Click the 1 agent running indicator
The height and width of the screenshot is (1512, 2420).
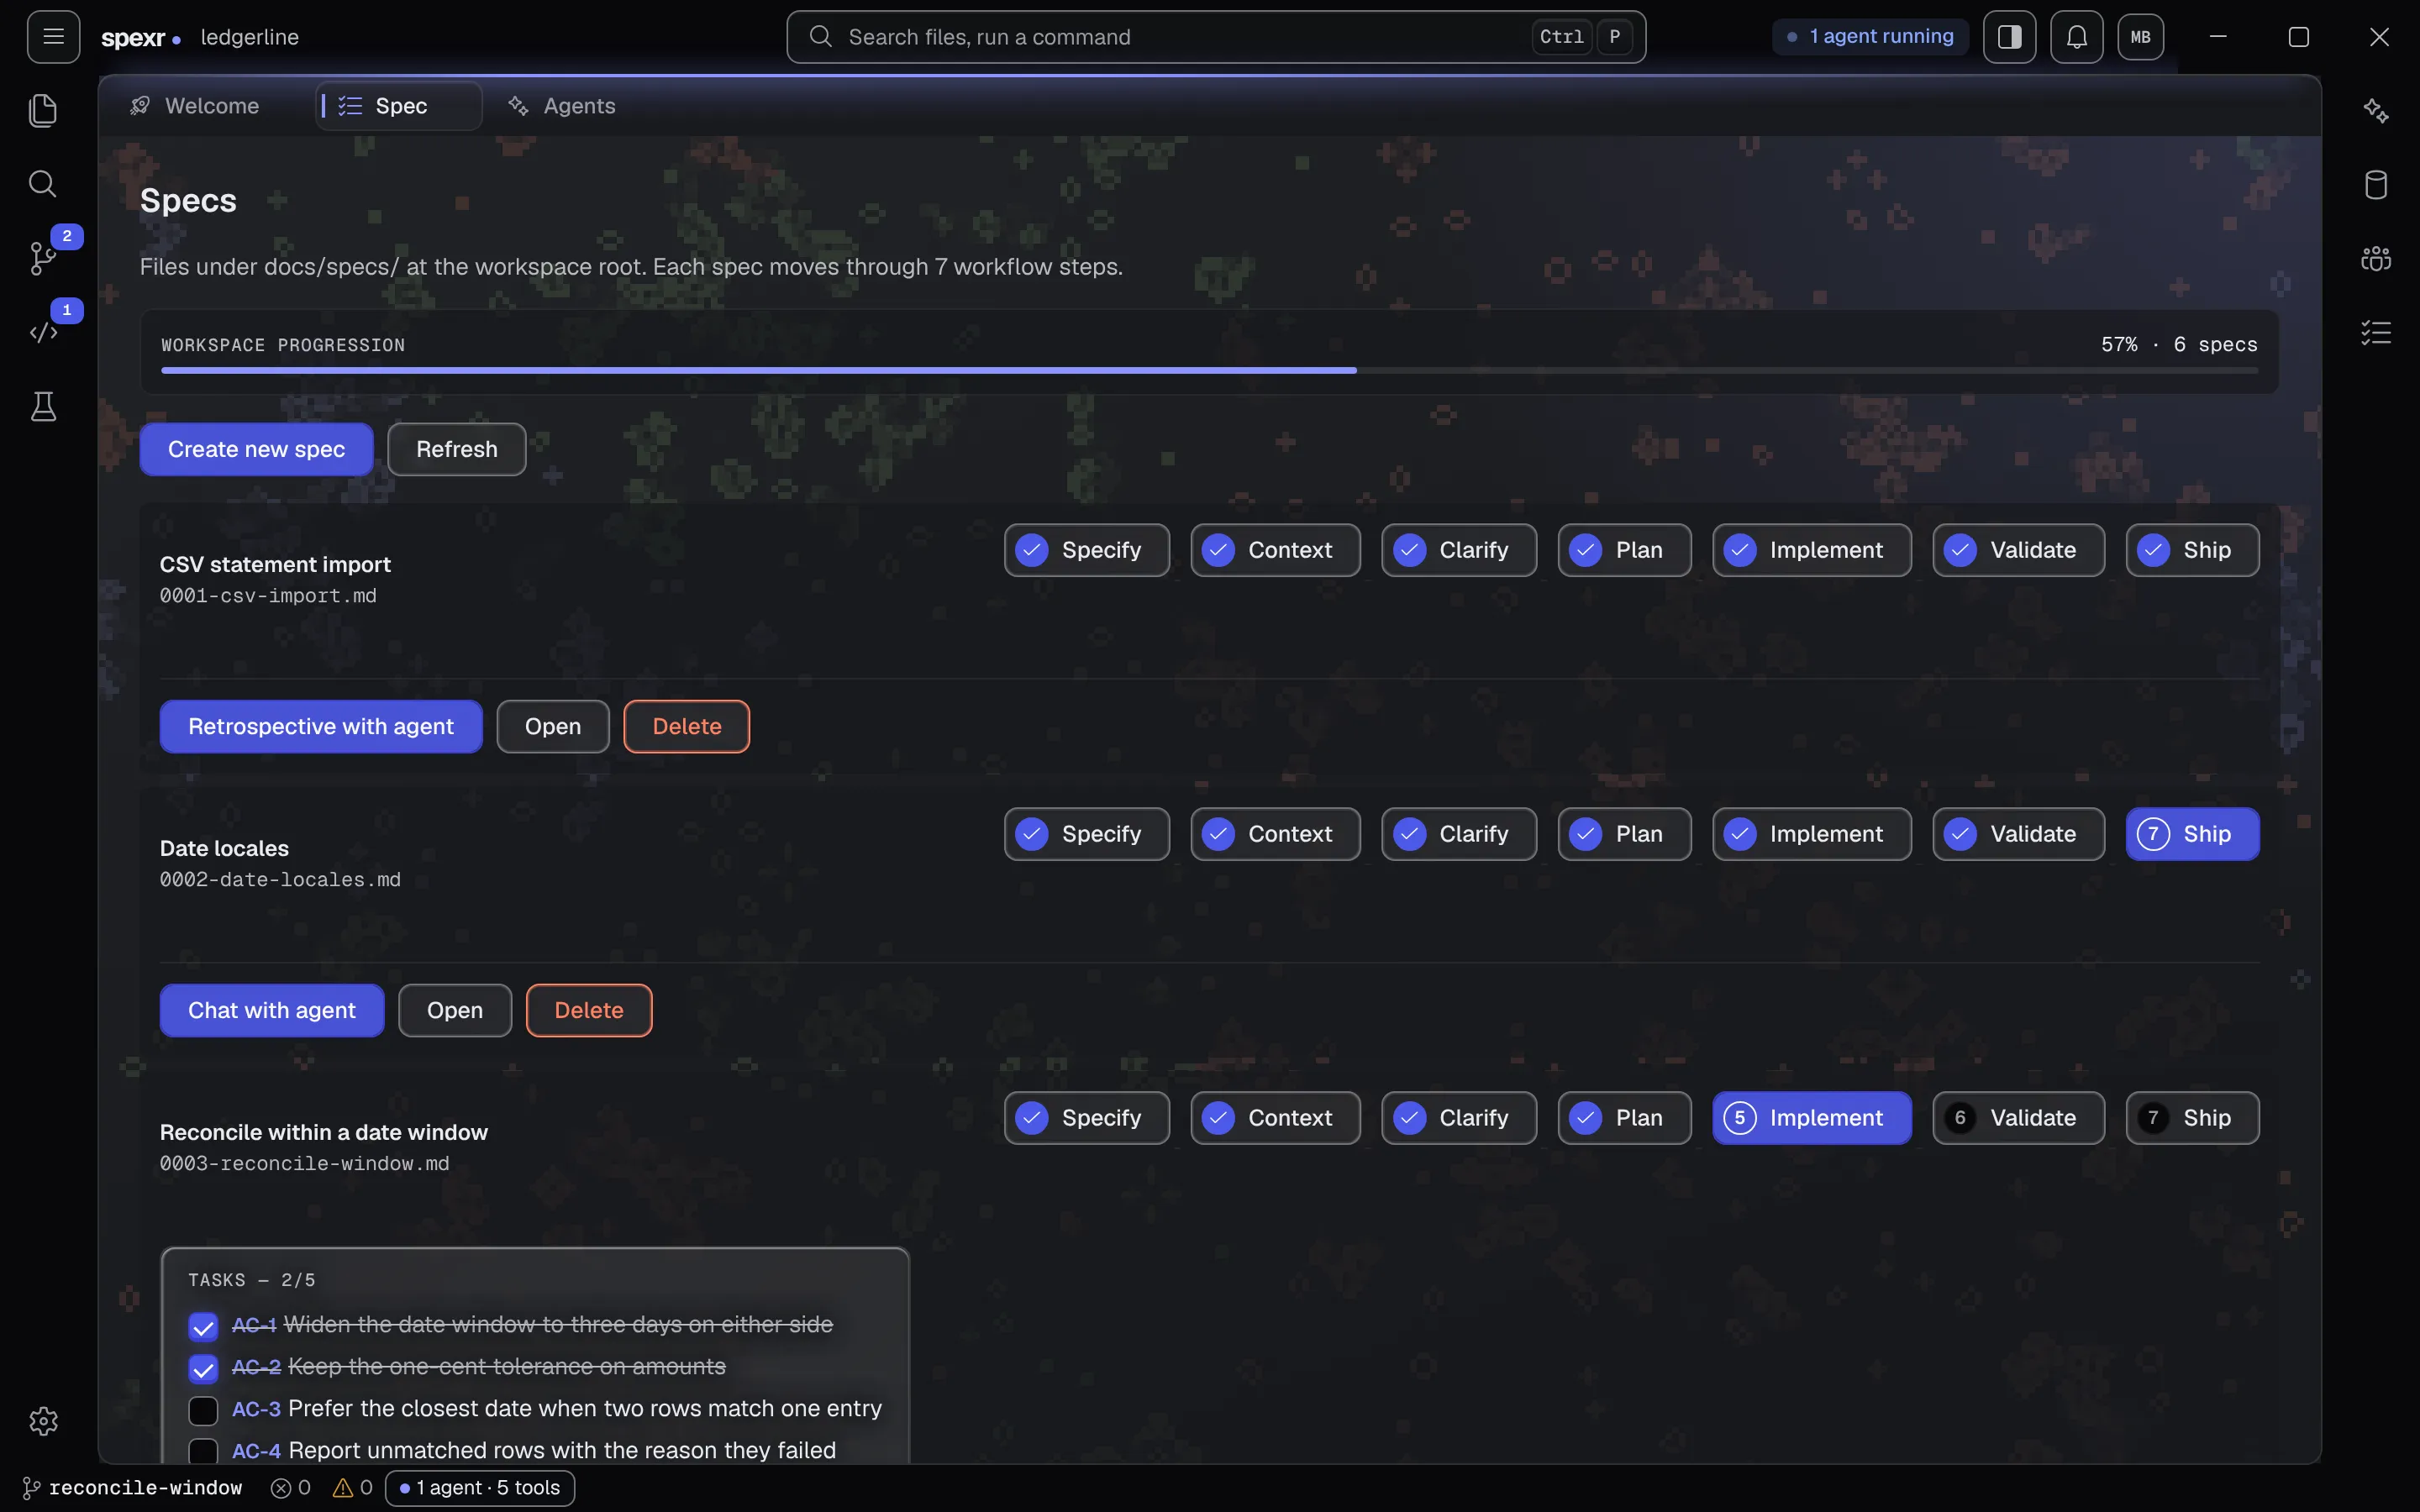click(x=1870, y=37)
